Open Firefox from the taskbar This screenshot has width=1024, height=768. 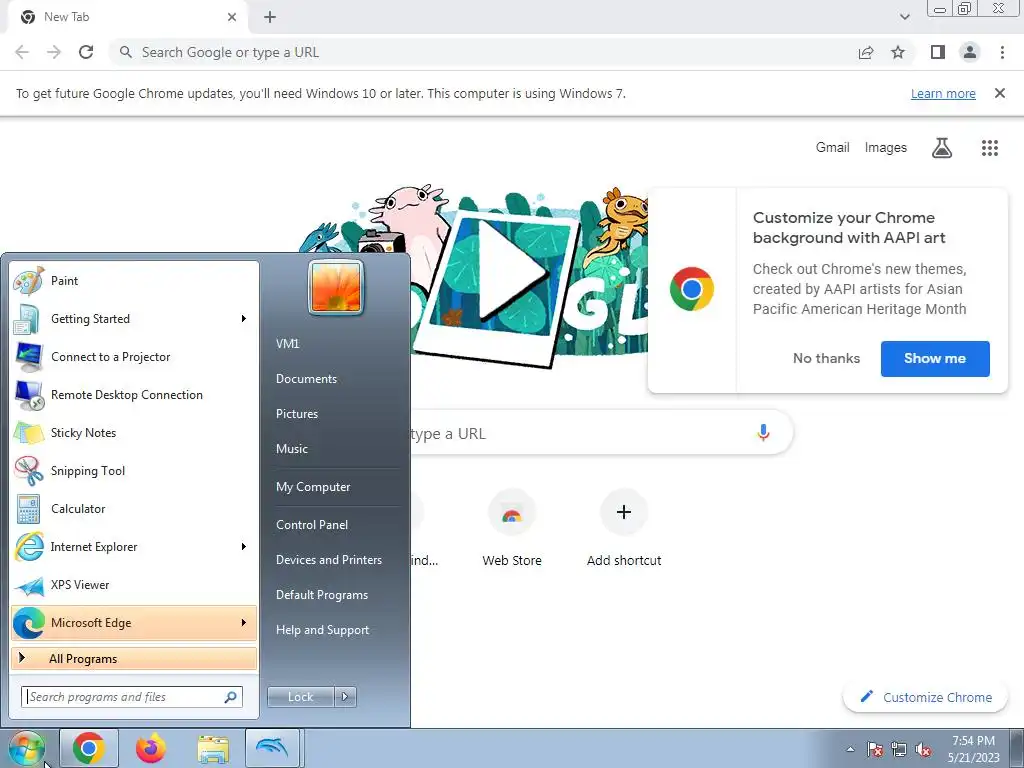click(x=151, y=748)
